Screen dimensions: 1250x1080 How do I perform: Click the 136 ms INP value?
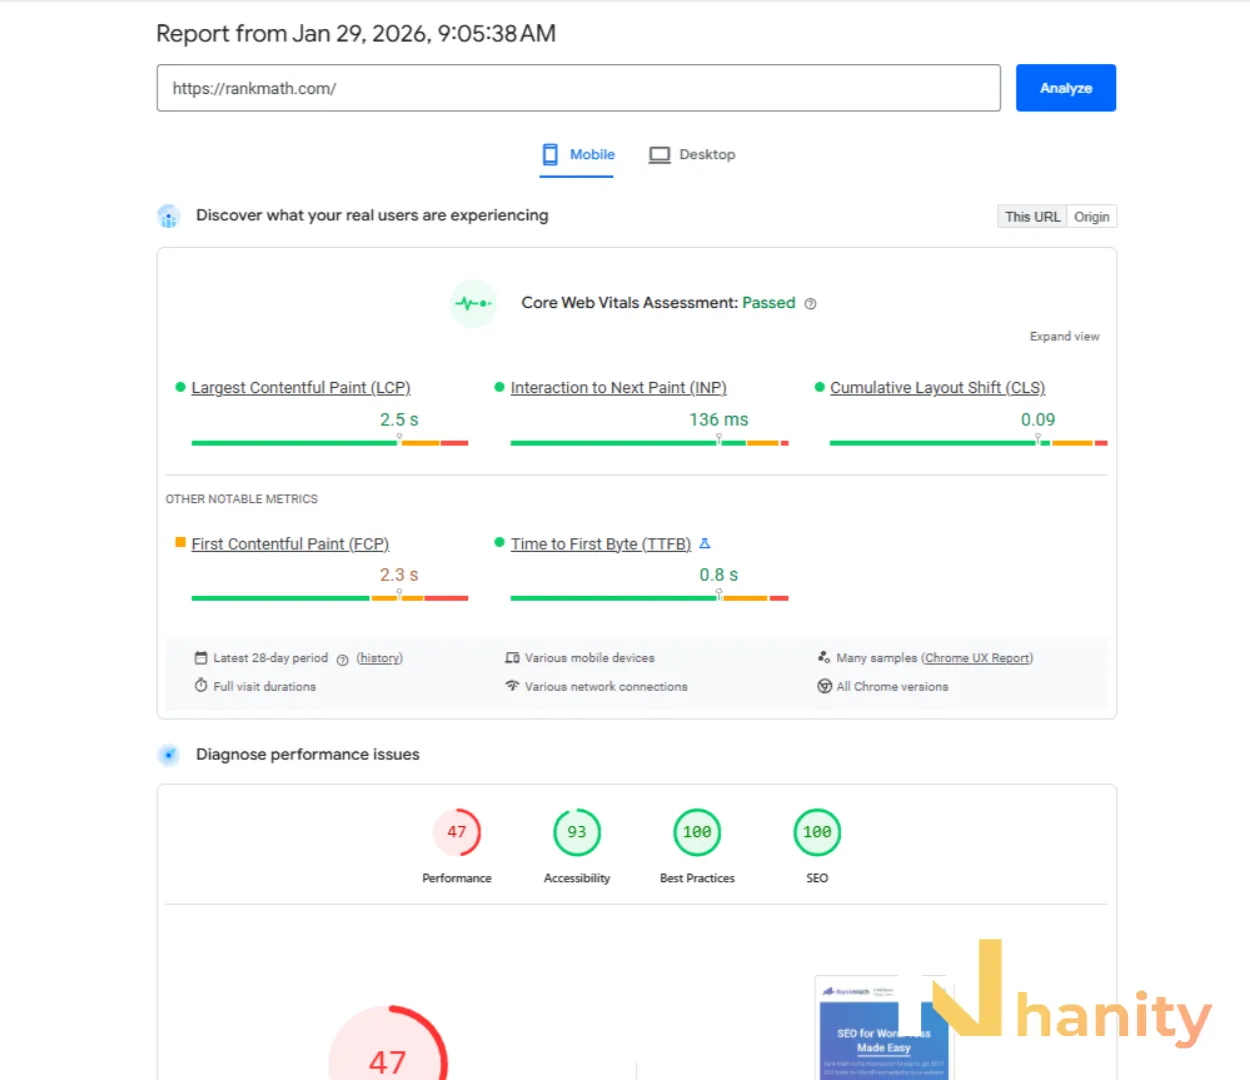(x=718, y=420)
